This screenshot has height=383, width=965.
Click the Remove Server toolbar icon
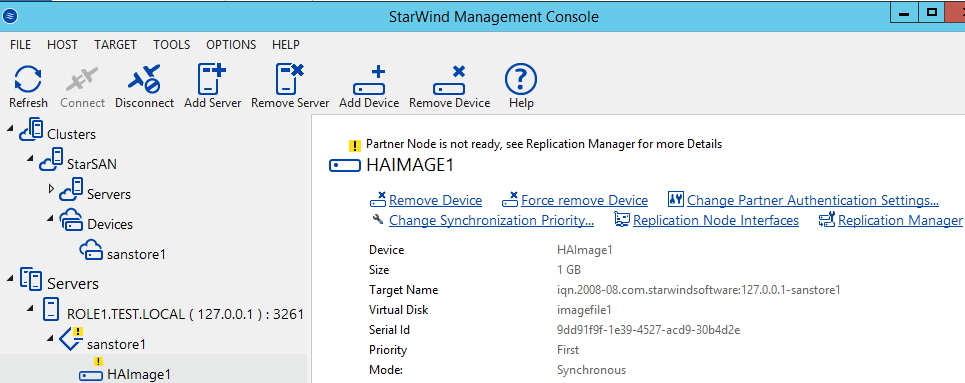click(x=290, y=79)
